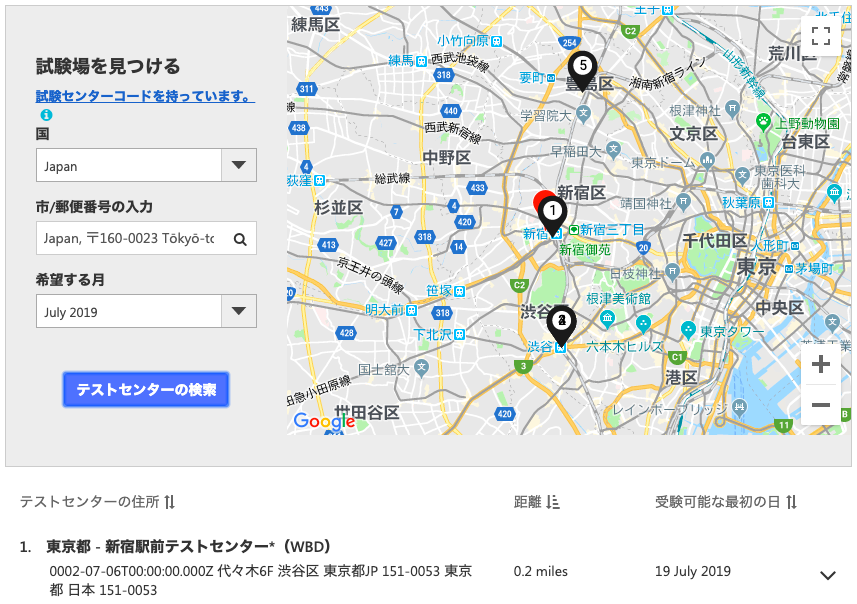
Task: Toggle fullscreen map view
Action: tap(821, 37)
